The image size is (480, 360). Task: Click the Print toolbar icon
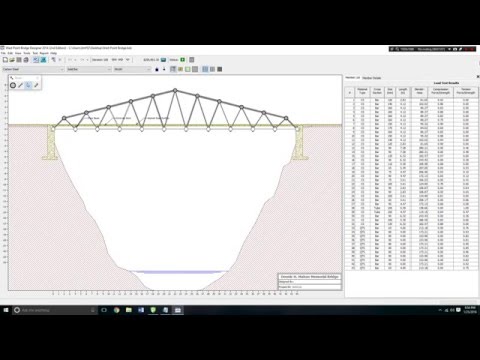pyautogui.click(x=26, y=60)
